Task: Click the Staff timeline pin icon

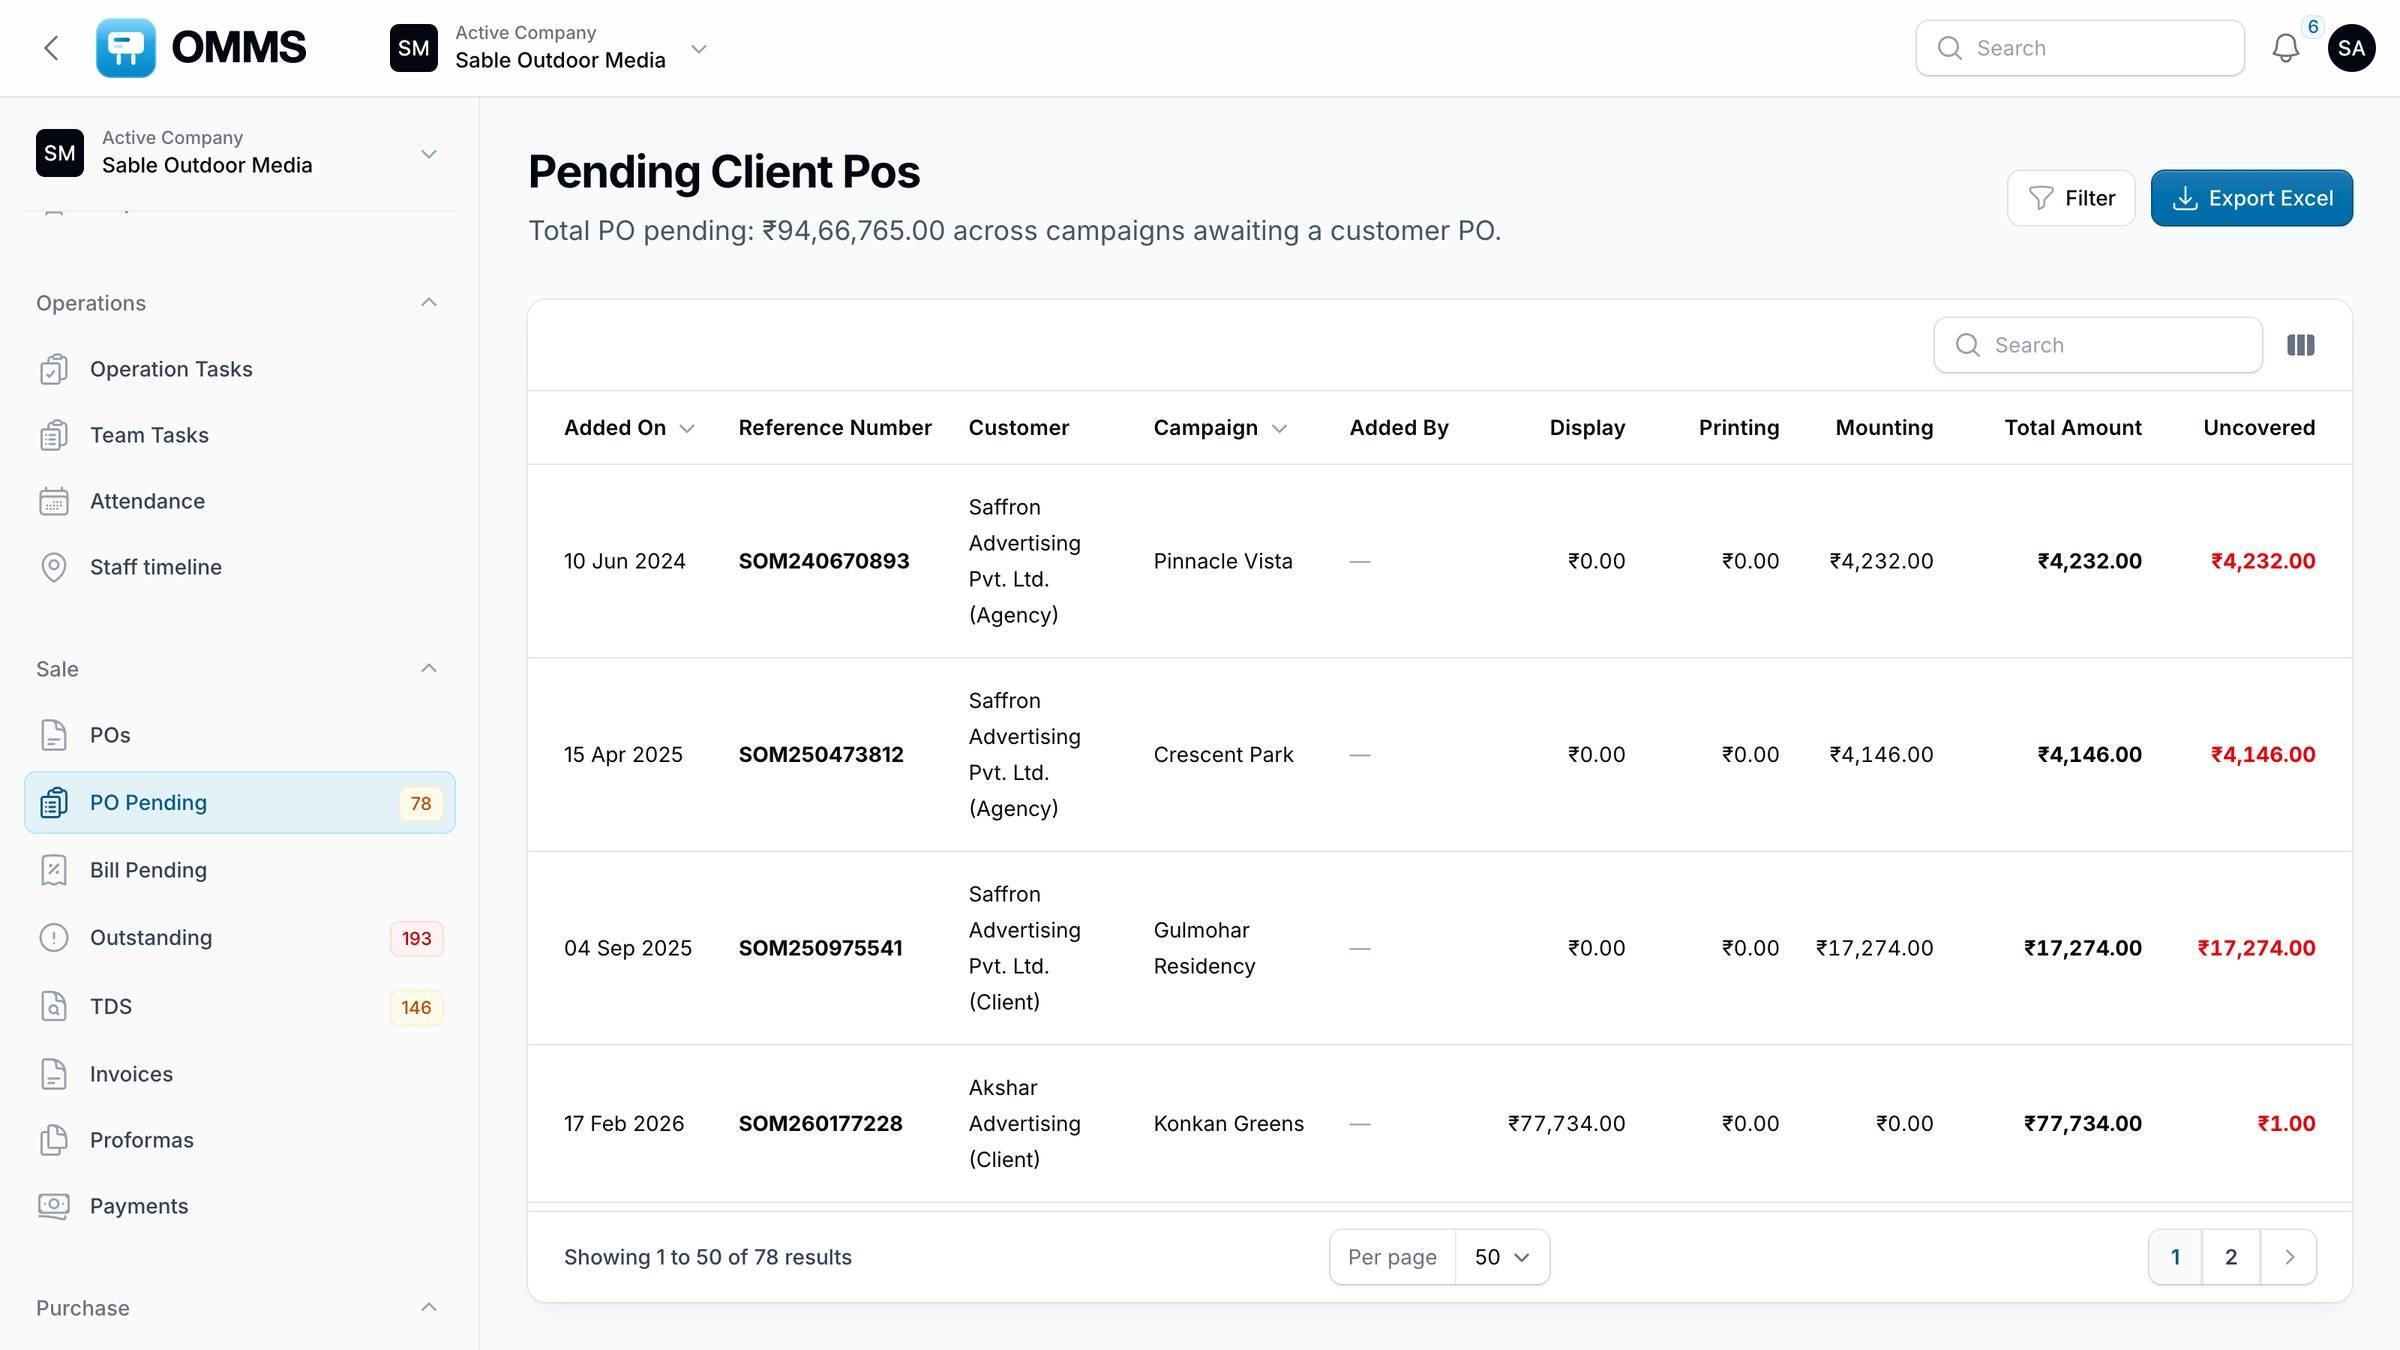Action: click(54, 567)
